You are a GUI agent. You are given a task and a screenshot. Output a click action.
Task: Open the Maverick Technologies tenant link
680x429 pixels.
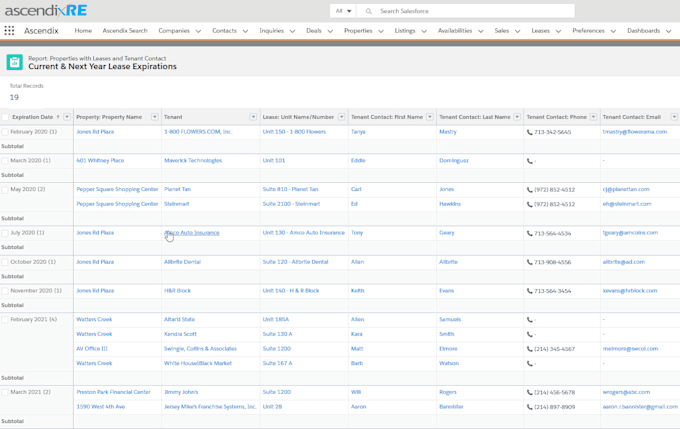coord(193,160)
